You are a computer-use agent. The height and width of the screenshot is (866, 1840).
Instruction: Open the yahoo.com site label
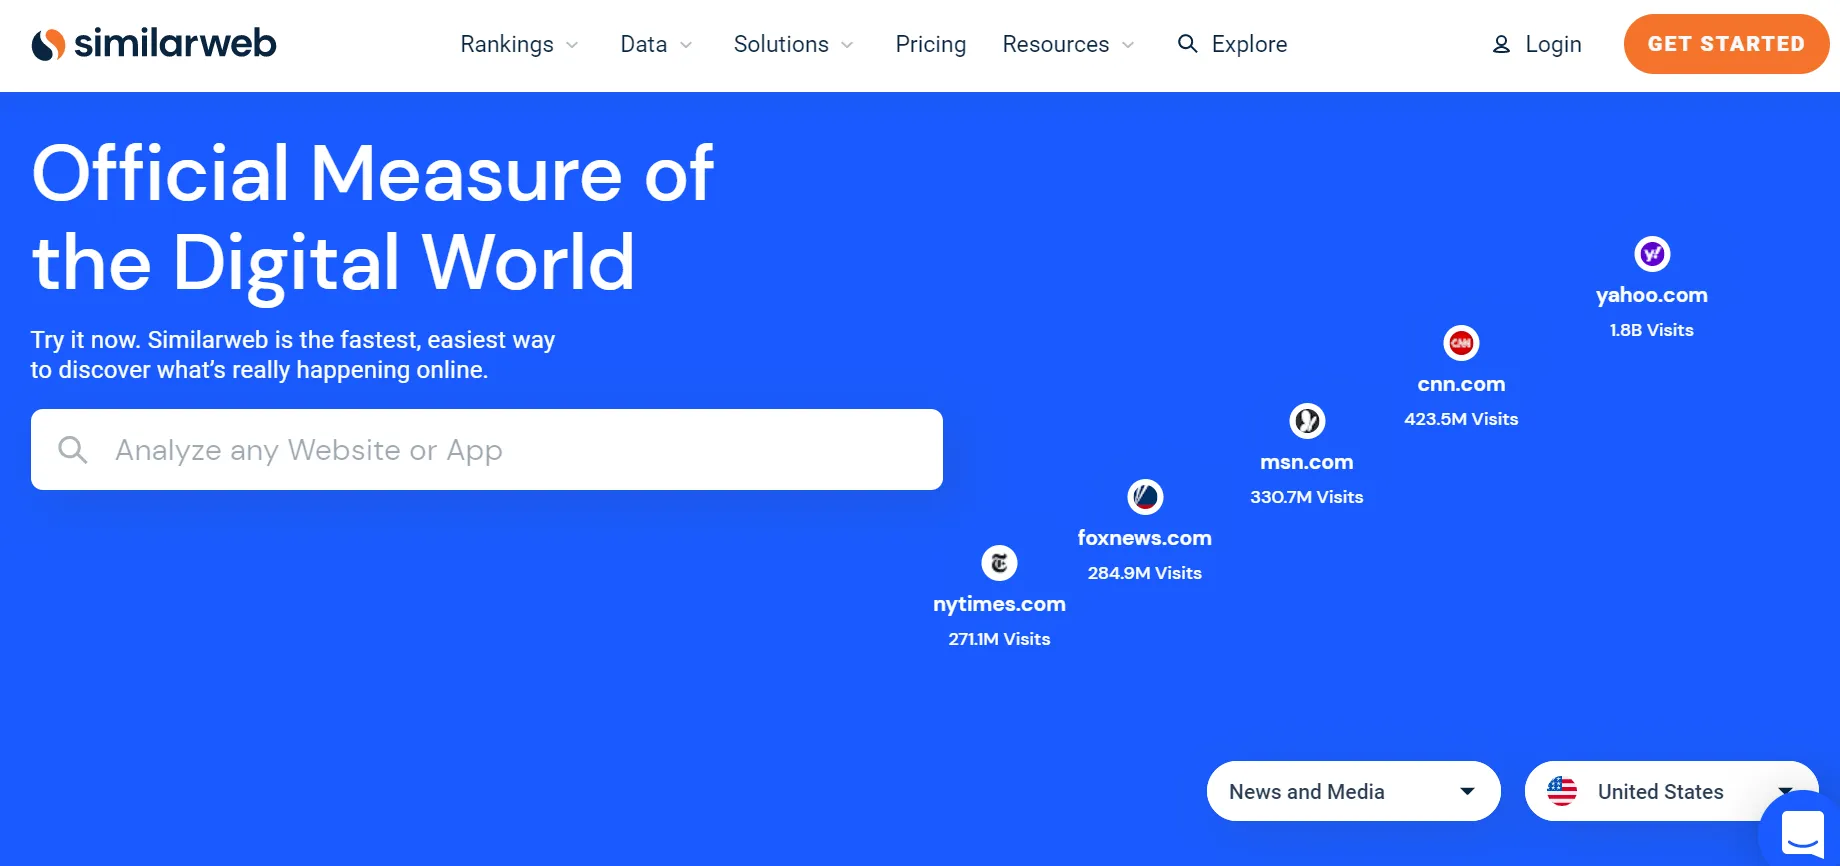(x=1651, y=295)
